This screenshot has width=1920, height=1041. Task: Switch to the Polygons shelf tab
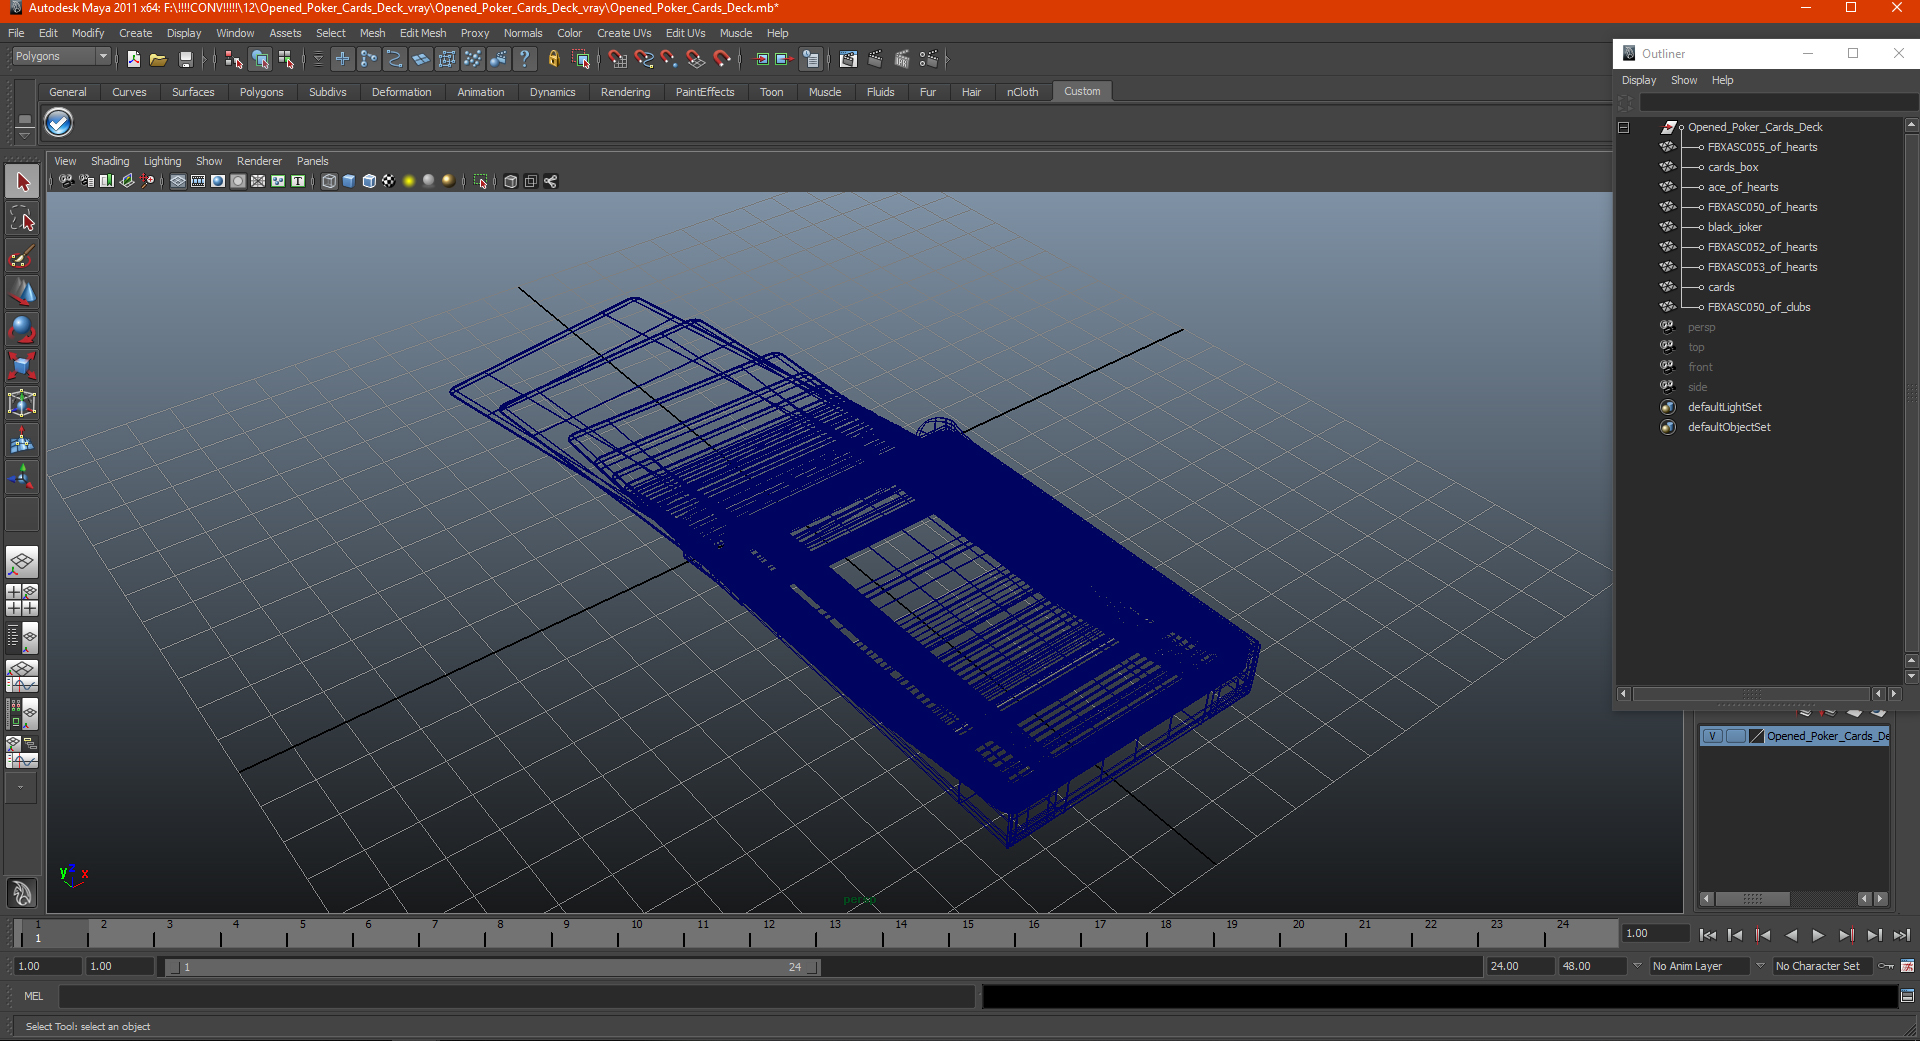coord(262,92)
